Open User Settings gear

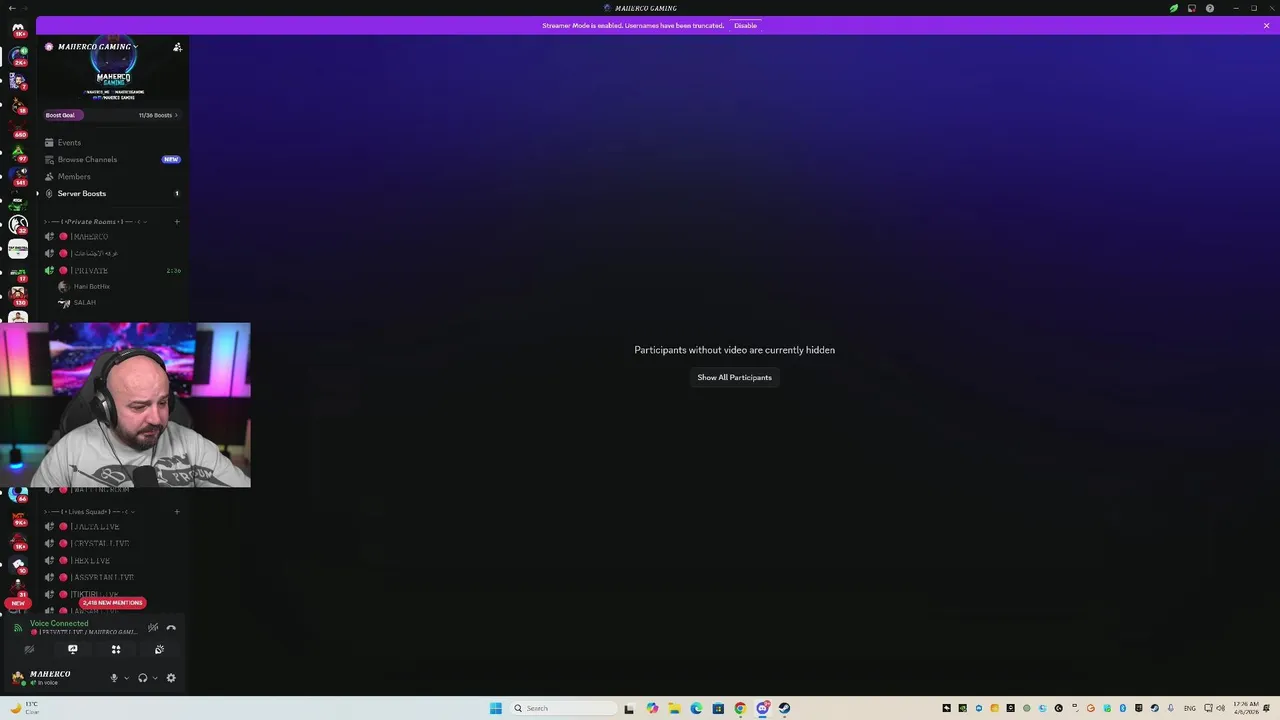coord(171,678)
